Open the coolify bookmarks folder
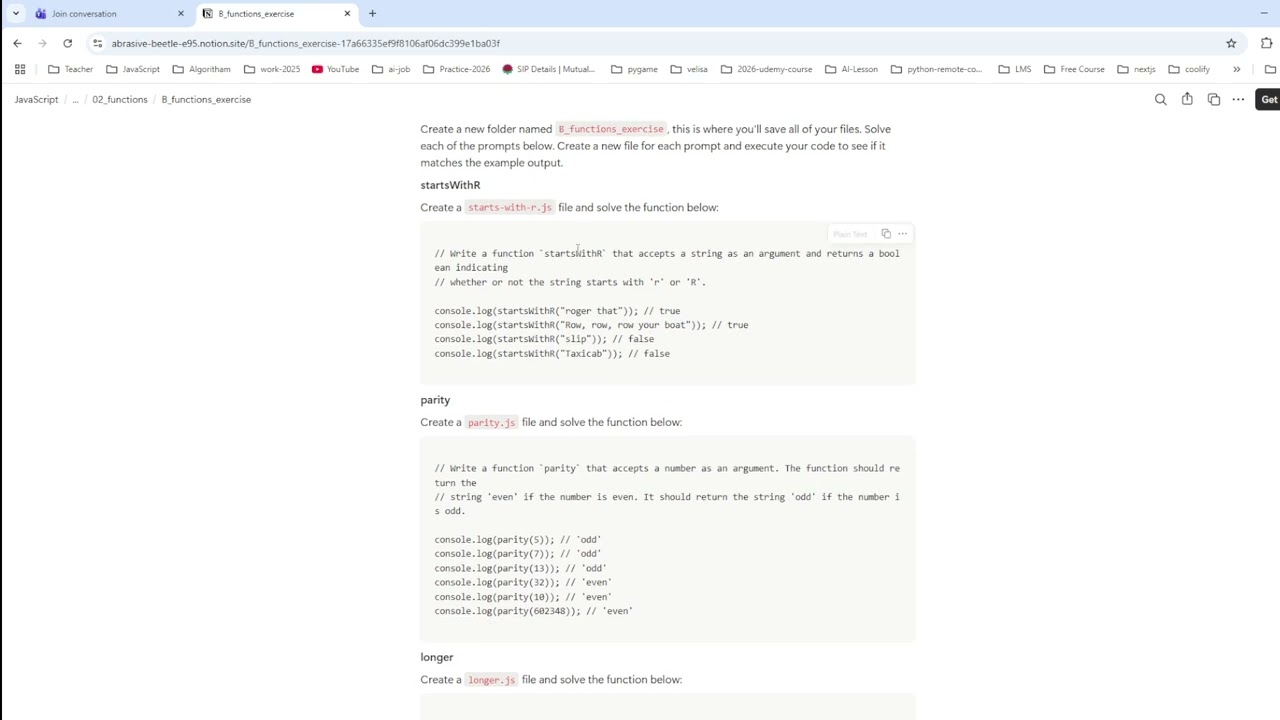The height and width of the screenshot is (720, 1280). [1188, 69]
